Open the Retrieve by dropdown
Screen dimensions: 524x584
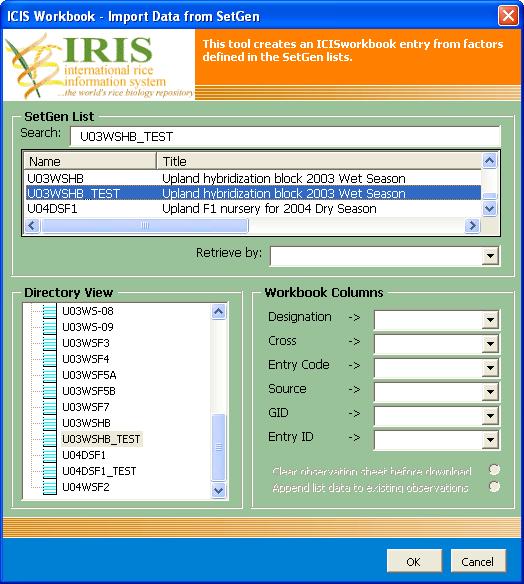[490, 256]
